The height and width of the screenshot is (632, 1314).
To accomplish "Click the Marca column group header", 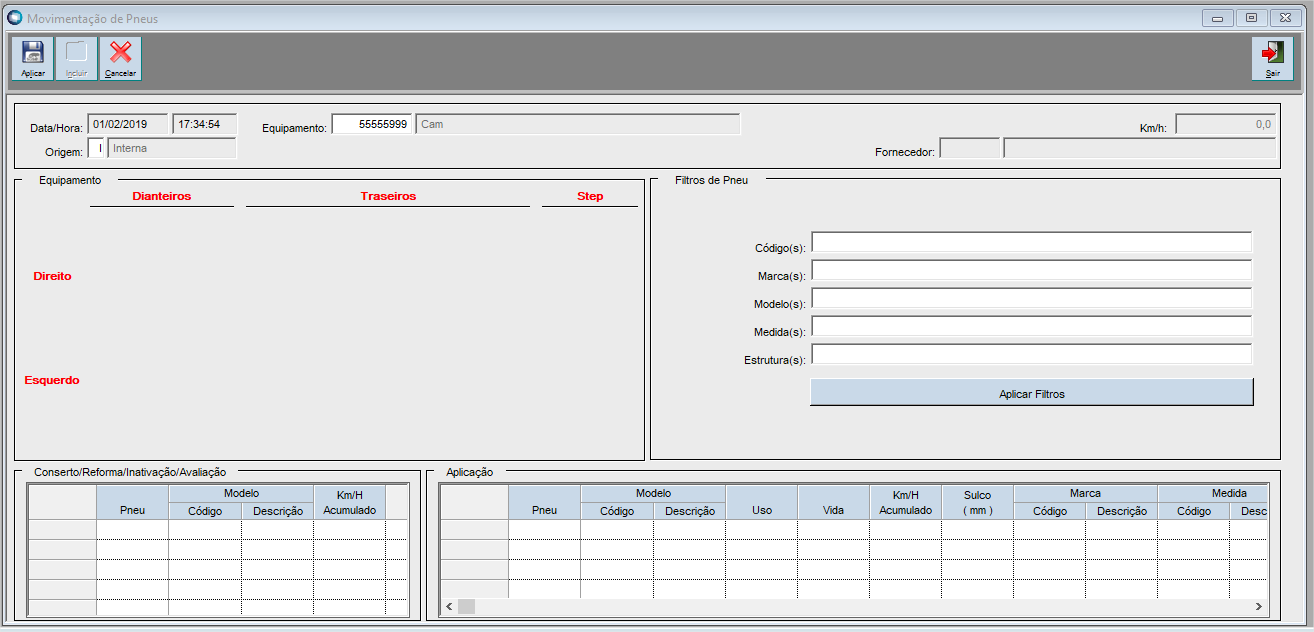I will (x=1086, y=493).
